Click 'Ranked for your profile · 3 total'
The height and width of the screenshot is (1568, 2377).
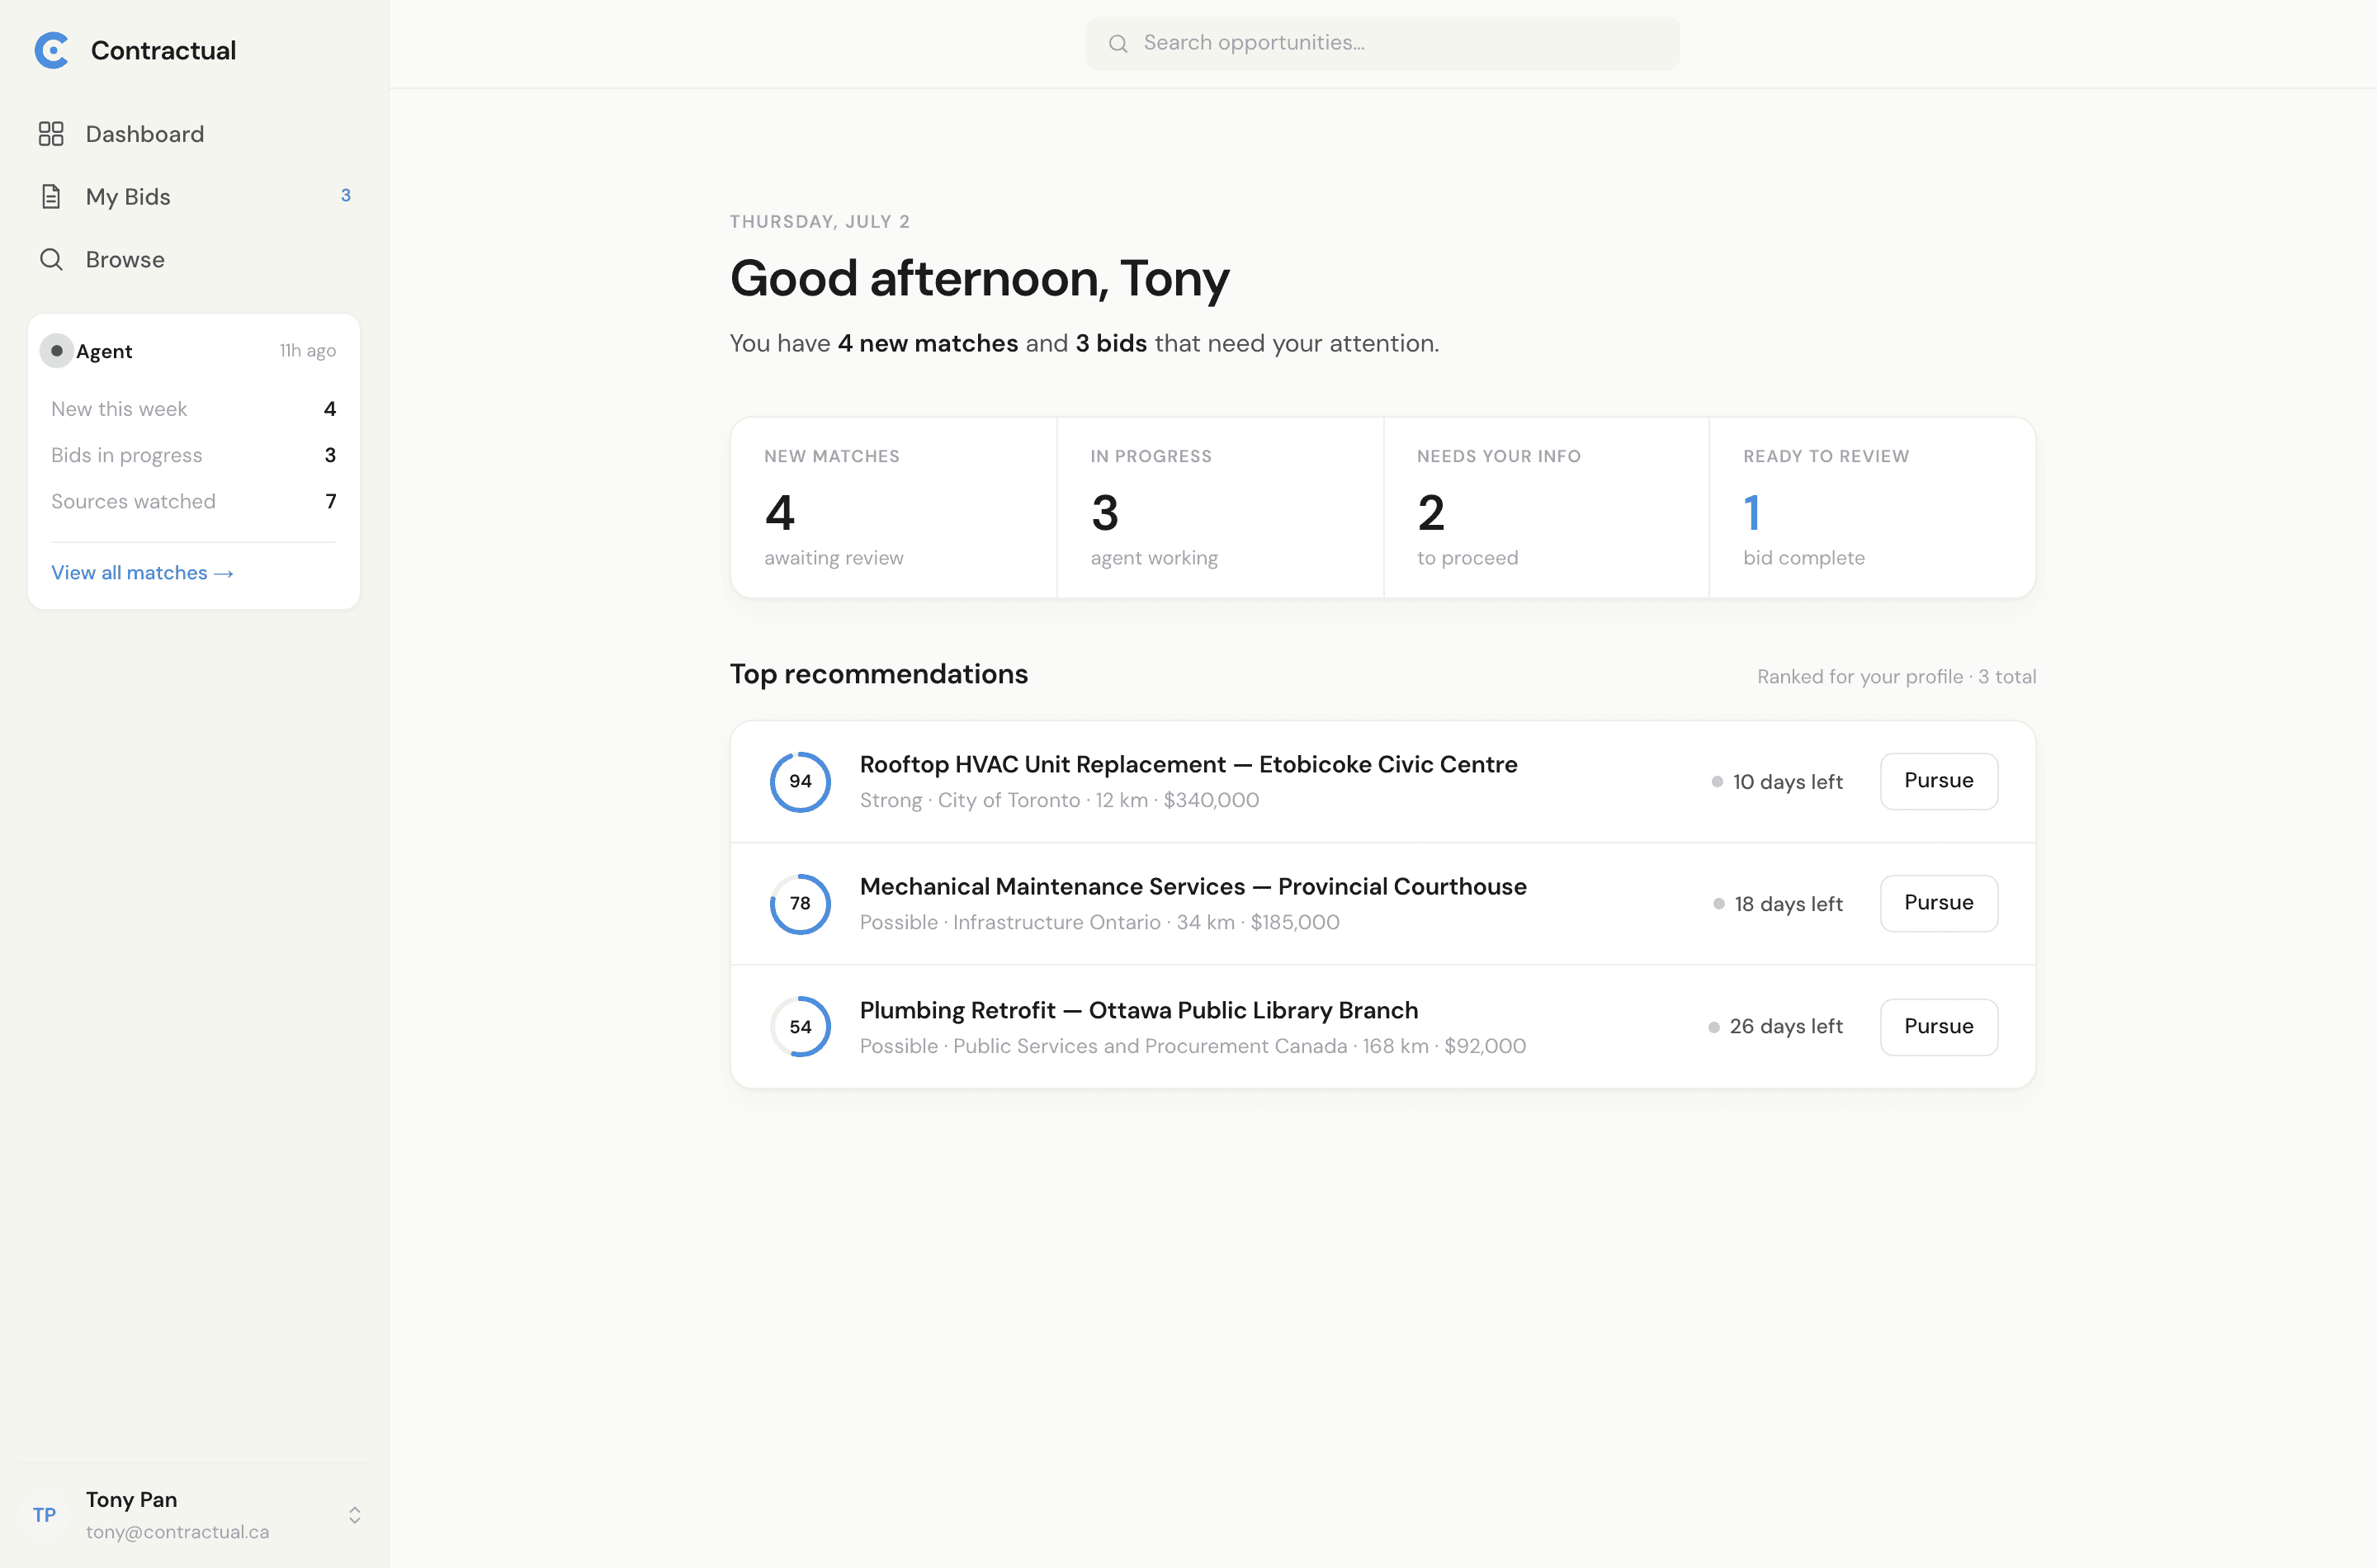click(x=1896, y=677)
